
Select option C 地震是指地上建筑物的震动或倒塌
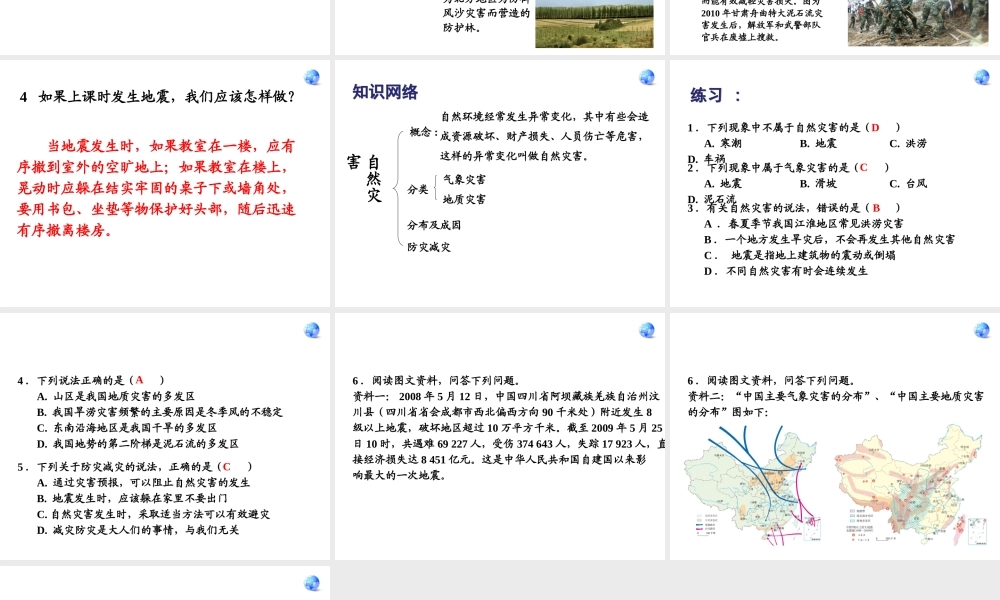pos(800,255)
